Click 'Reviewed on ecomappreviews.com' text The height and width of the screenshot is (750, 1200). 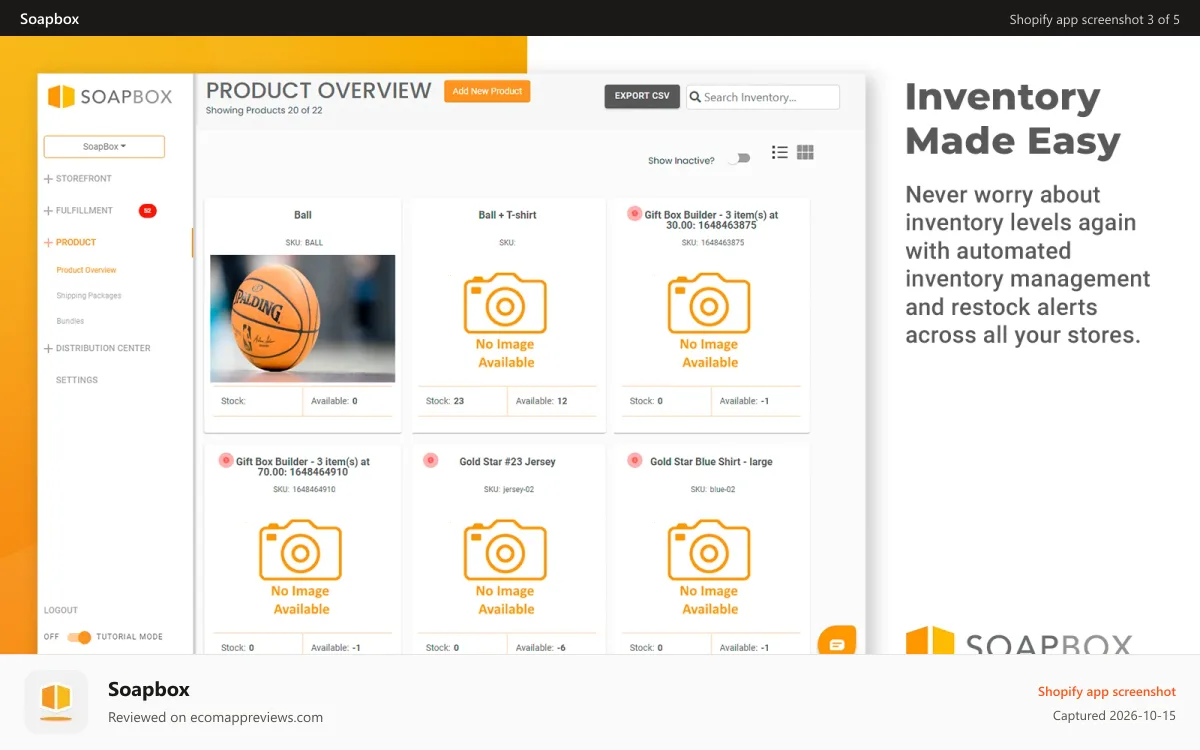215,717
